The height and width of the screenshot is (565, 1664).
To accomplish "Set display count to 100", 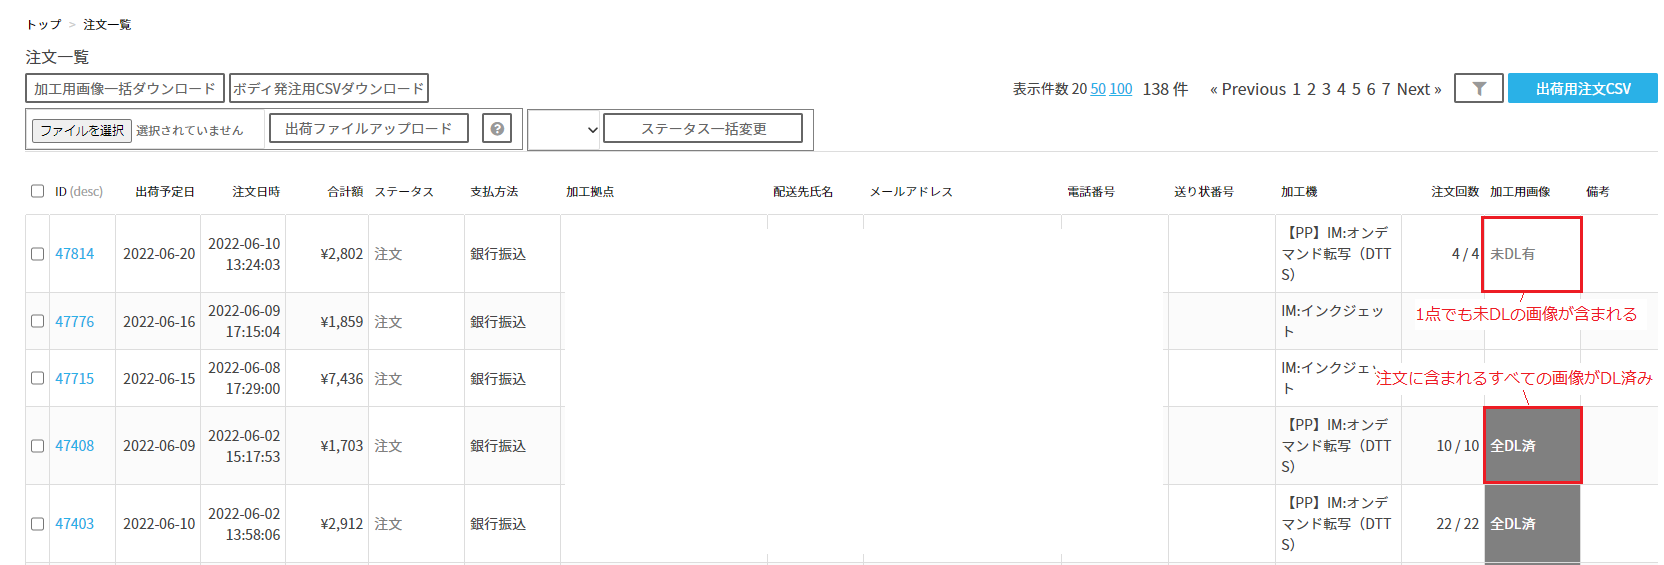I will pyautogui.click(x=1121, y=89).
